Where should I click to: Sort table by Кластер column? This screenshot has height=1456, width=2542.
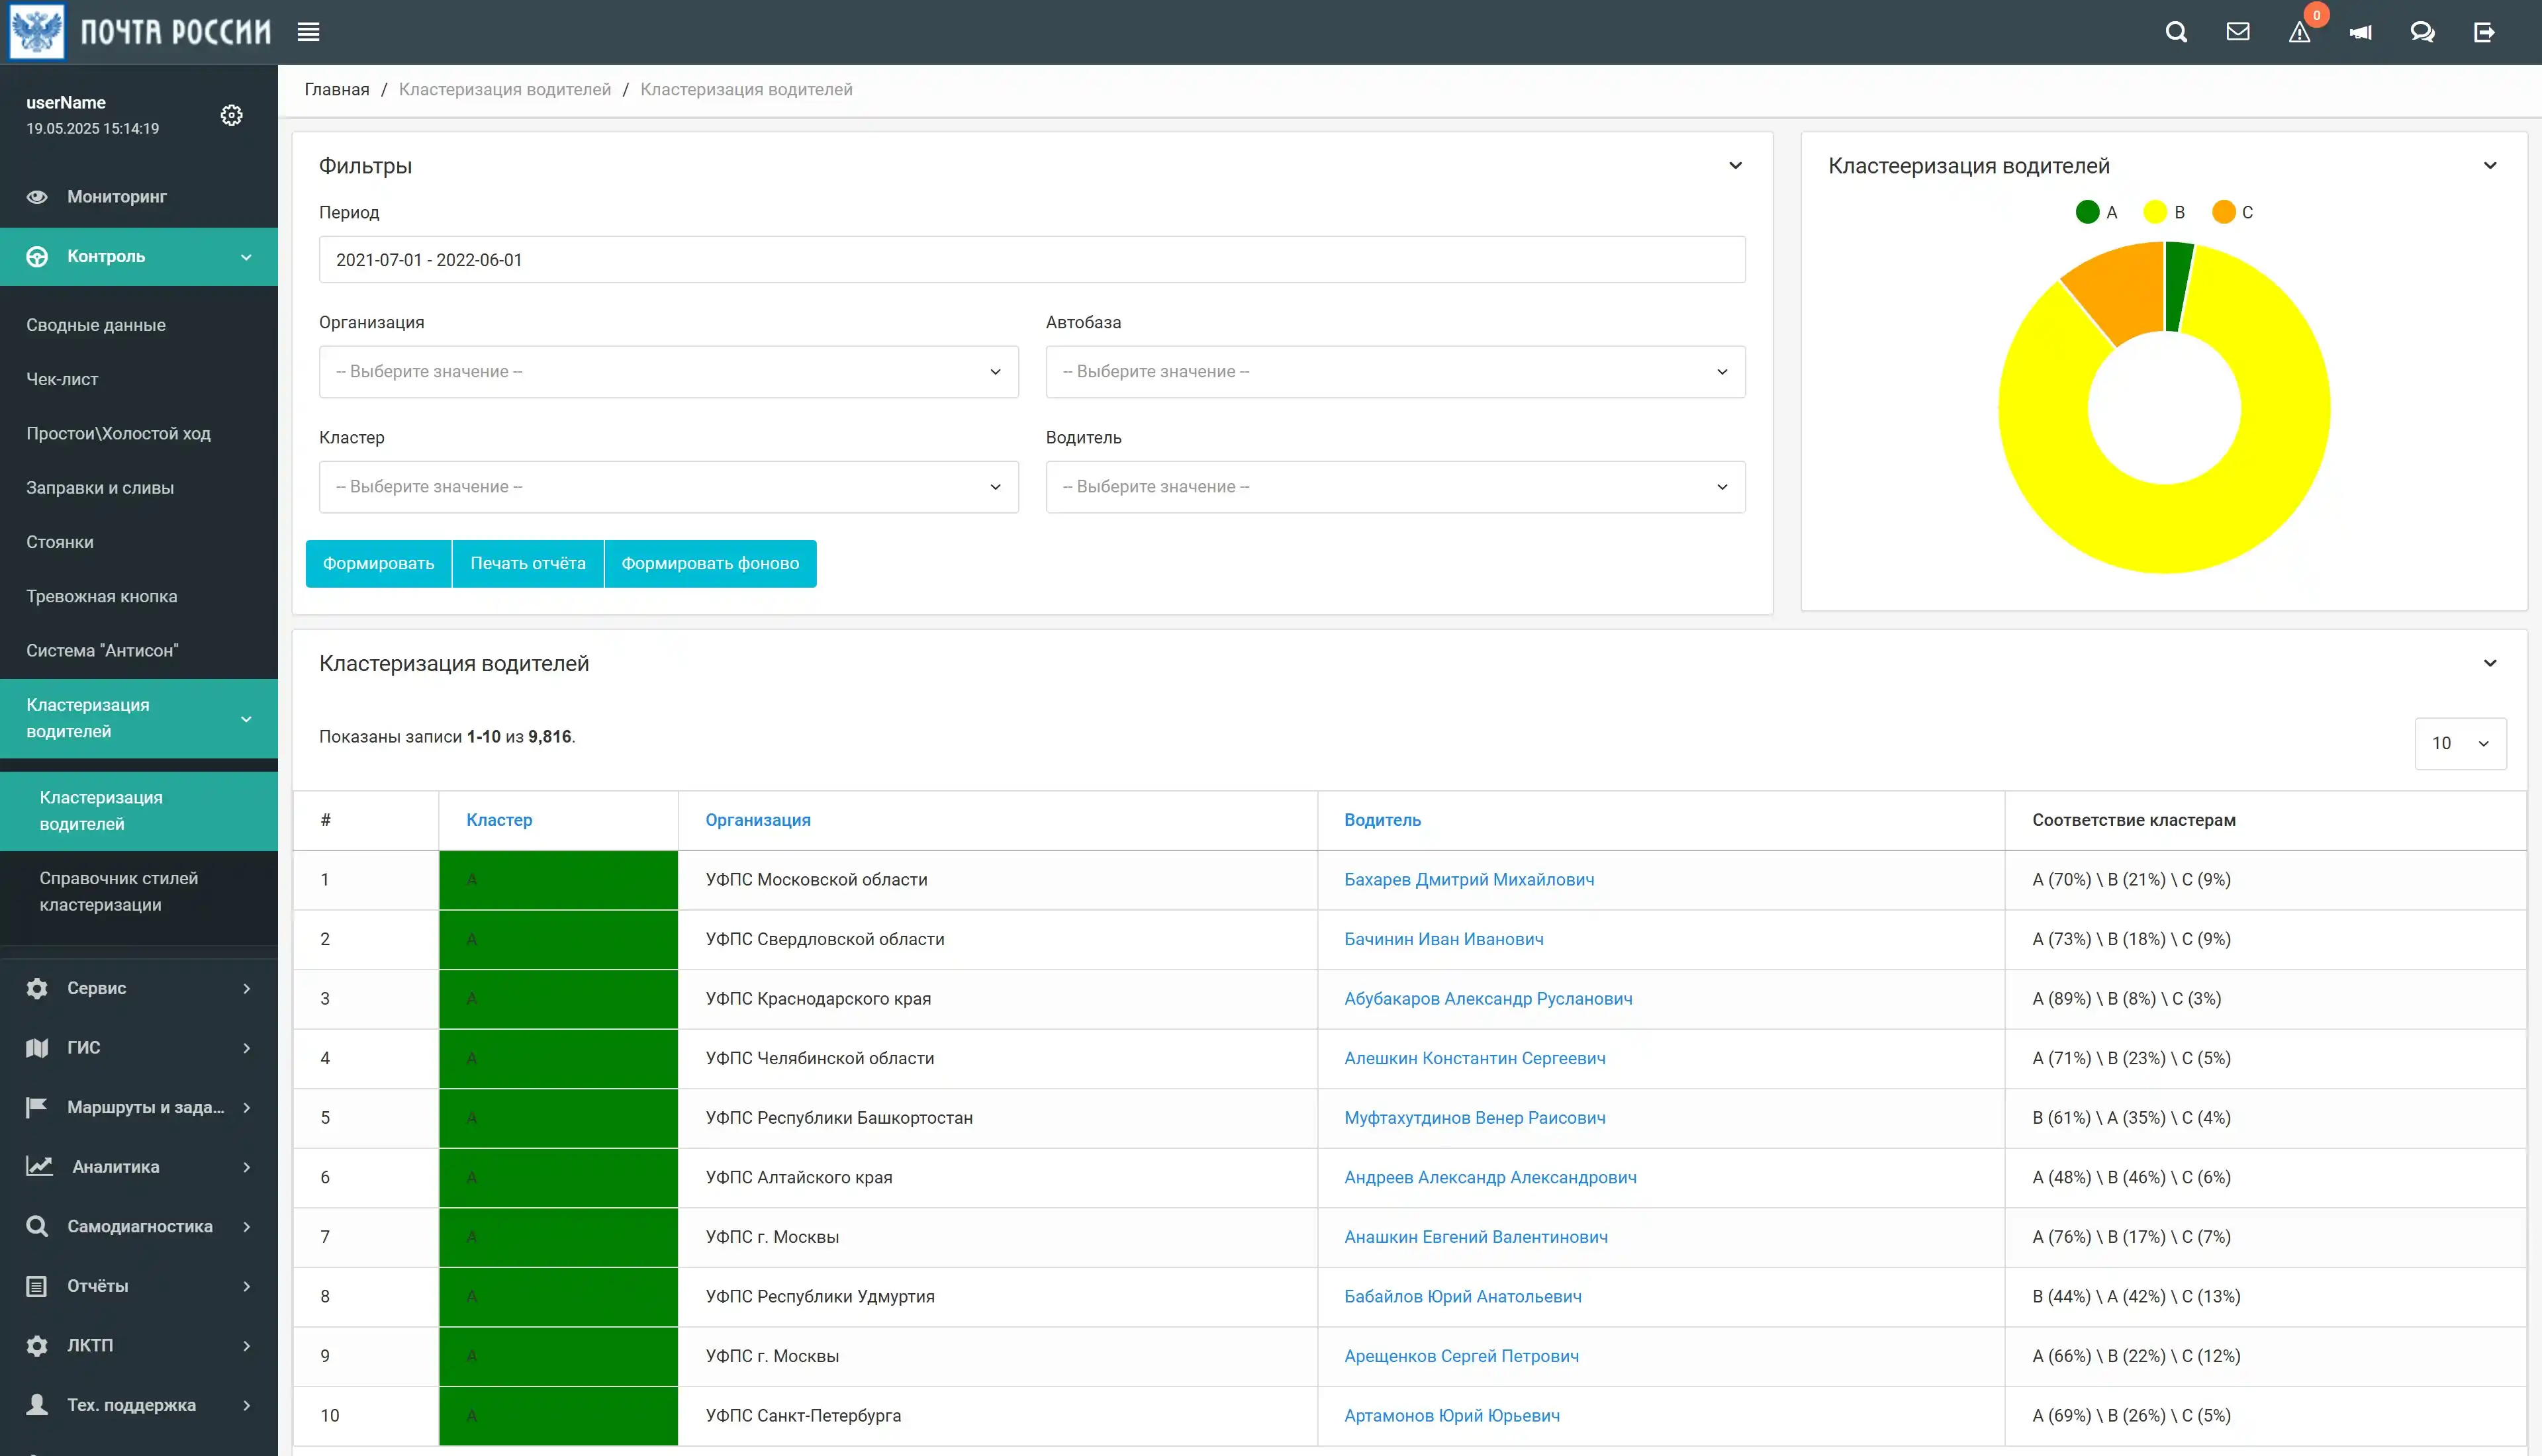point(499,820)
